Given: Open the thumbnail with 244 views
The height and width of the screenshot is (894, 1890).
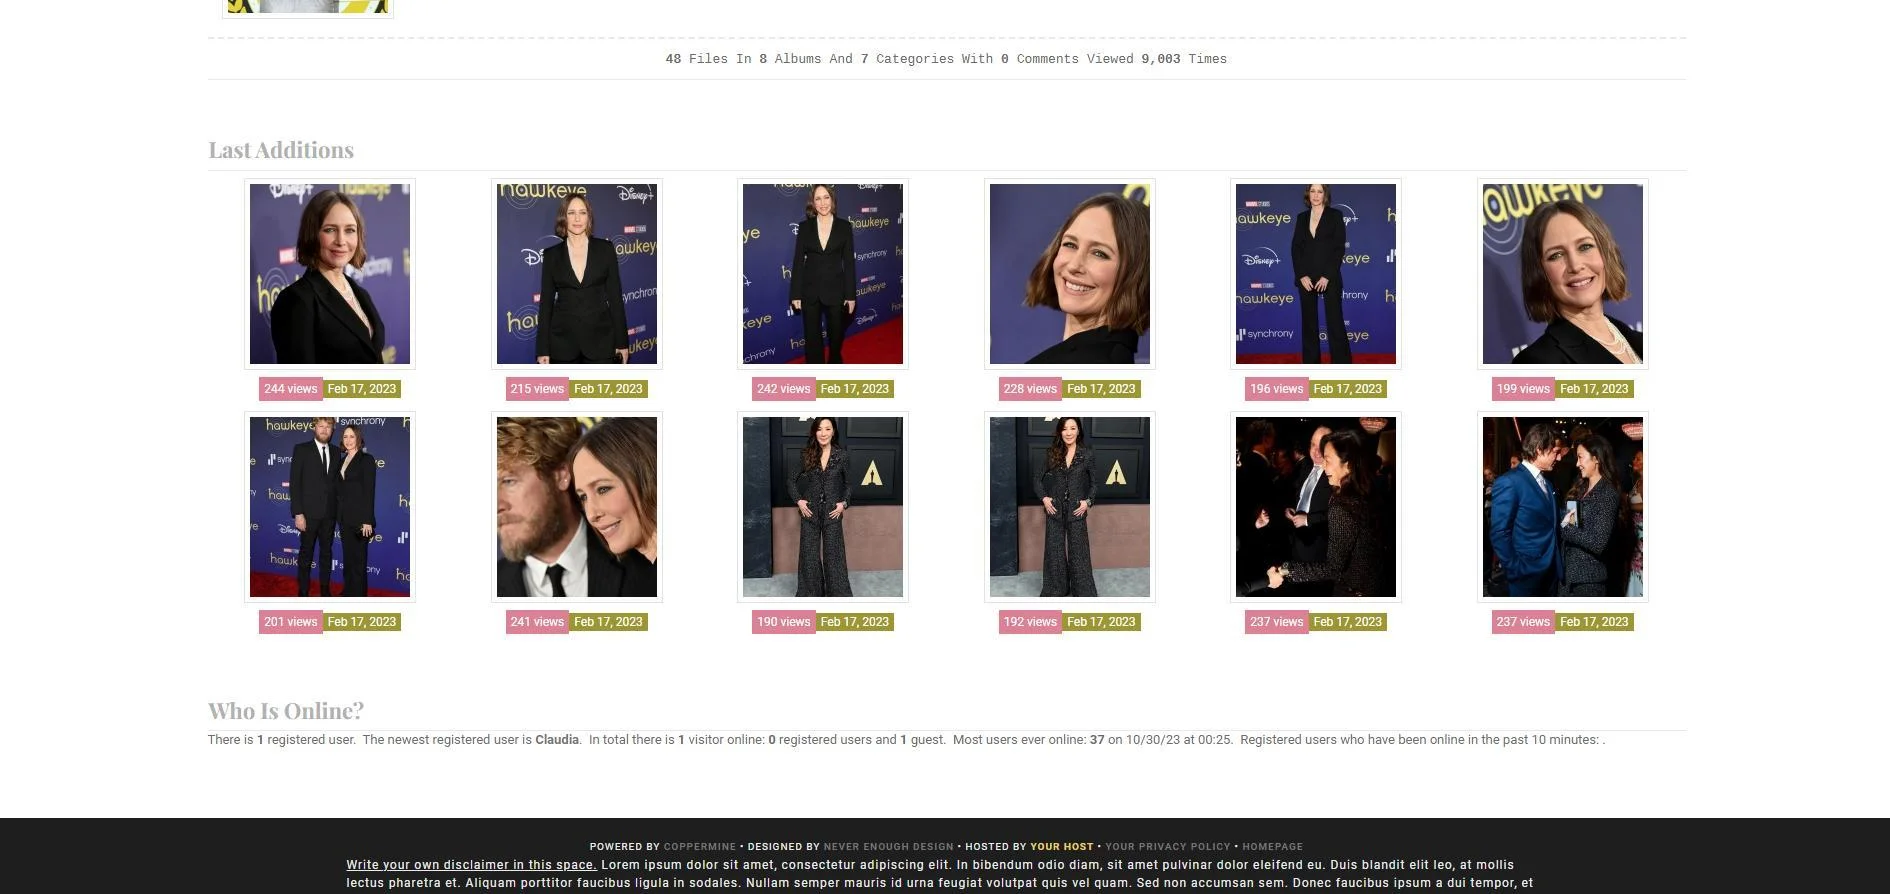Looking at the screenshot, I should [330, 274].
